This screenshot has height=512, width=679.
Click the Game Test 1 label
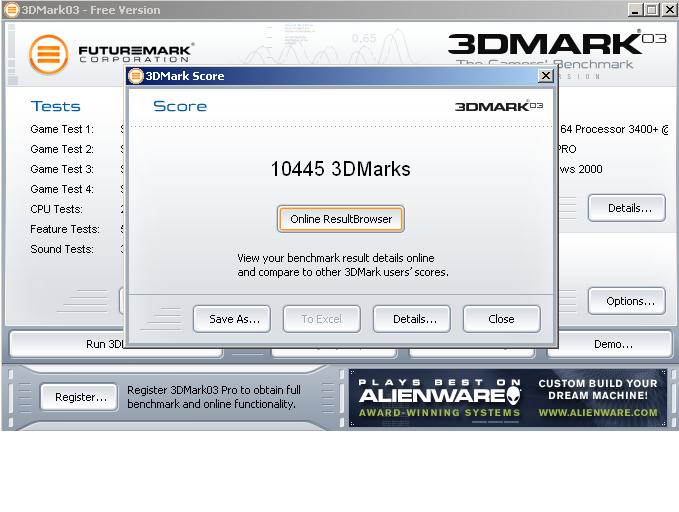(62, 129)
